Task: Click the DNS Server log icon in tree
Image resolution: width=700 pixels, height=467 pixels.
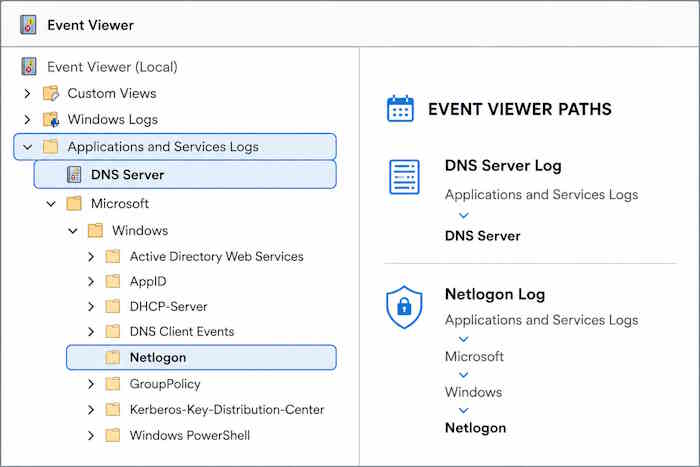Action: (x=74, y=175)
